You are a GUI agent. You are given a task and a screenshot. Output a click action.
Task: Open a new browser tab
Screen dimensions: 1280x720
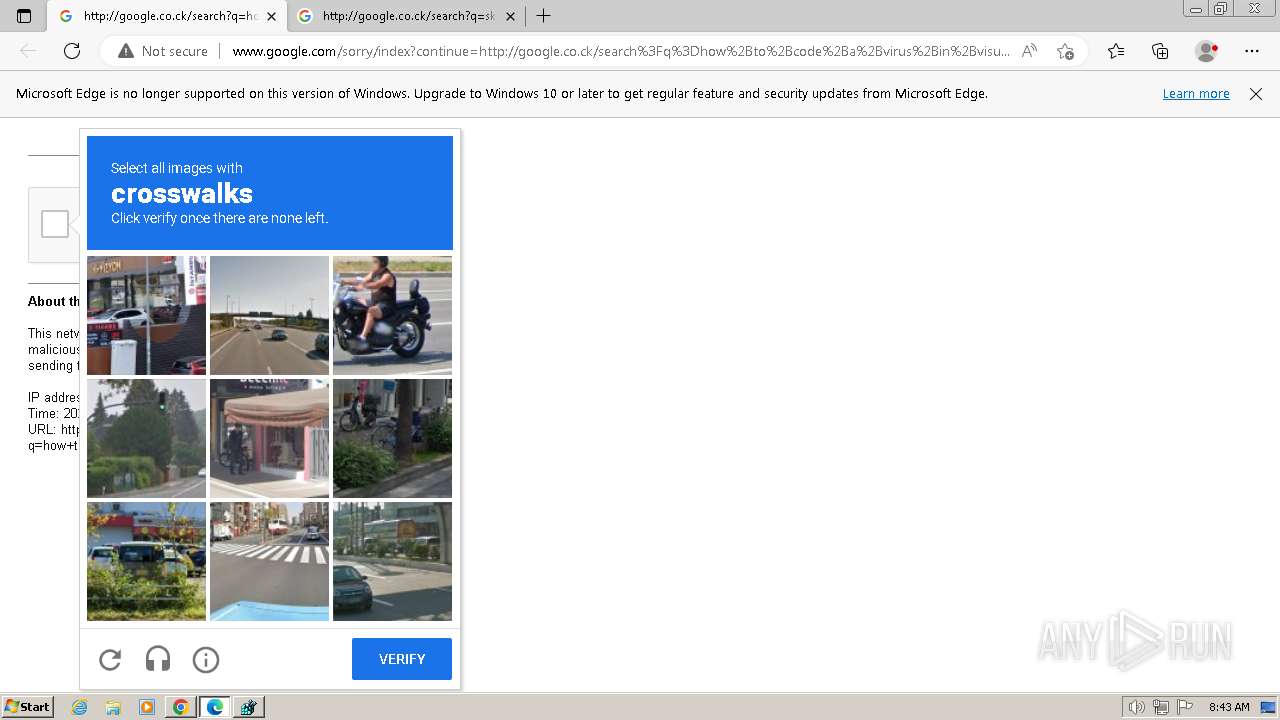click(x=543, y=16)
